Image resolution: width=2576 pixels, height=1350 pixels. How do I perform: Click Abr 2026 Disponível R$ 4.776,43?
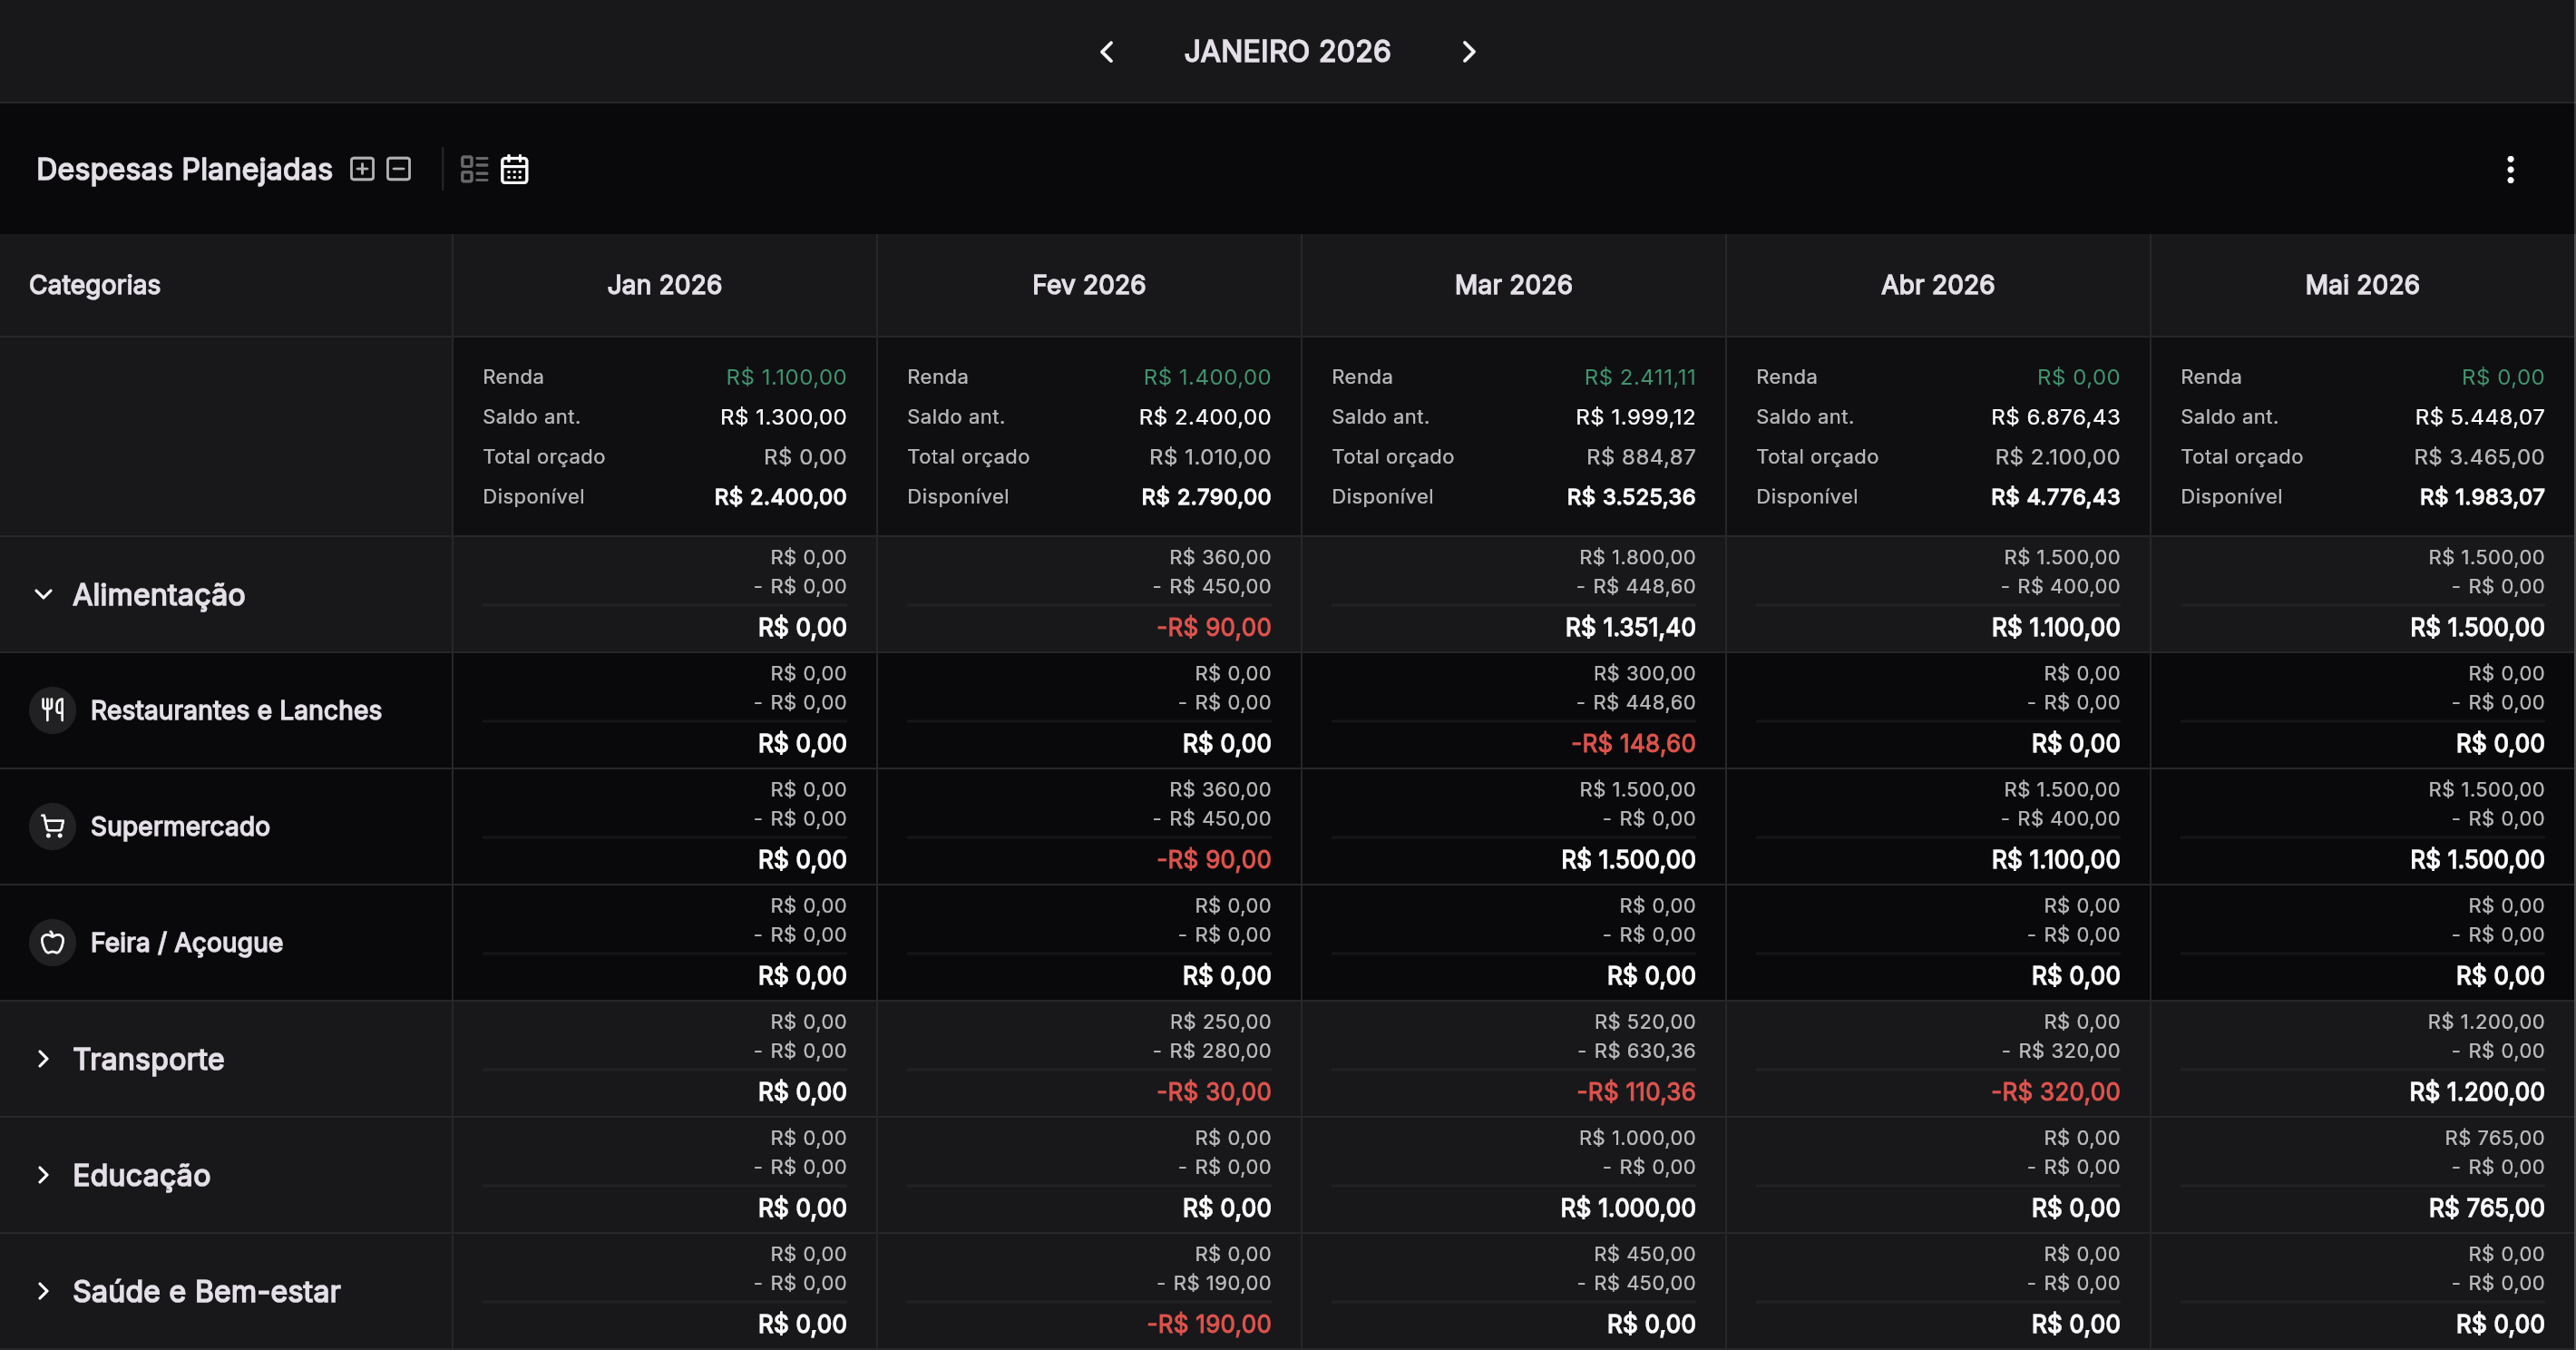2055,497
